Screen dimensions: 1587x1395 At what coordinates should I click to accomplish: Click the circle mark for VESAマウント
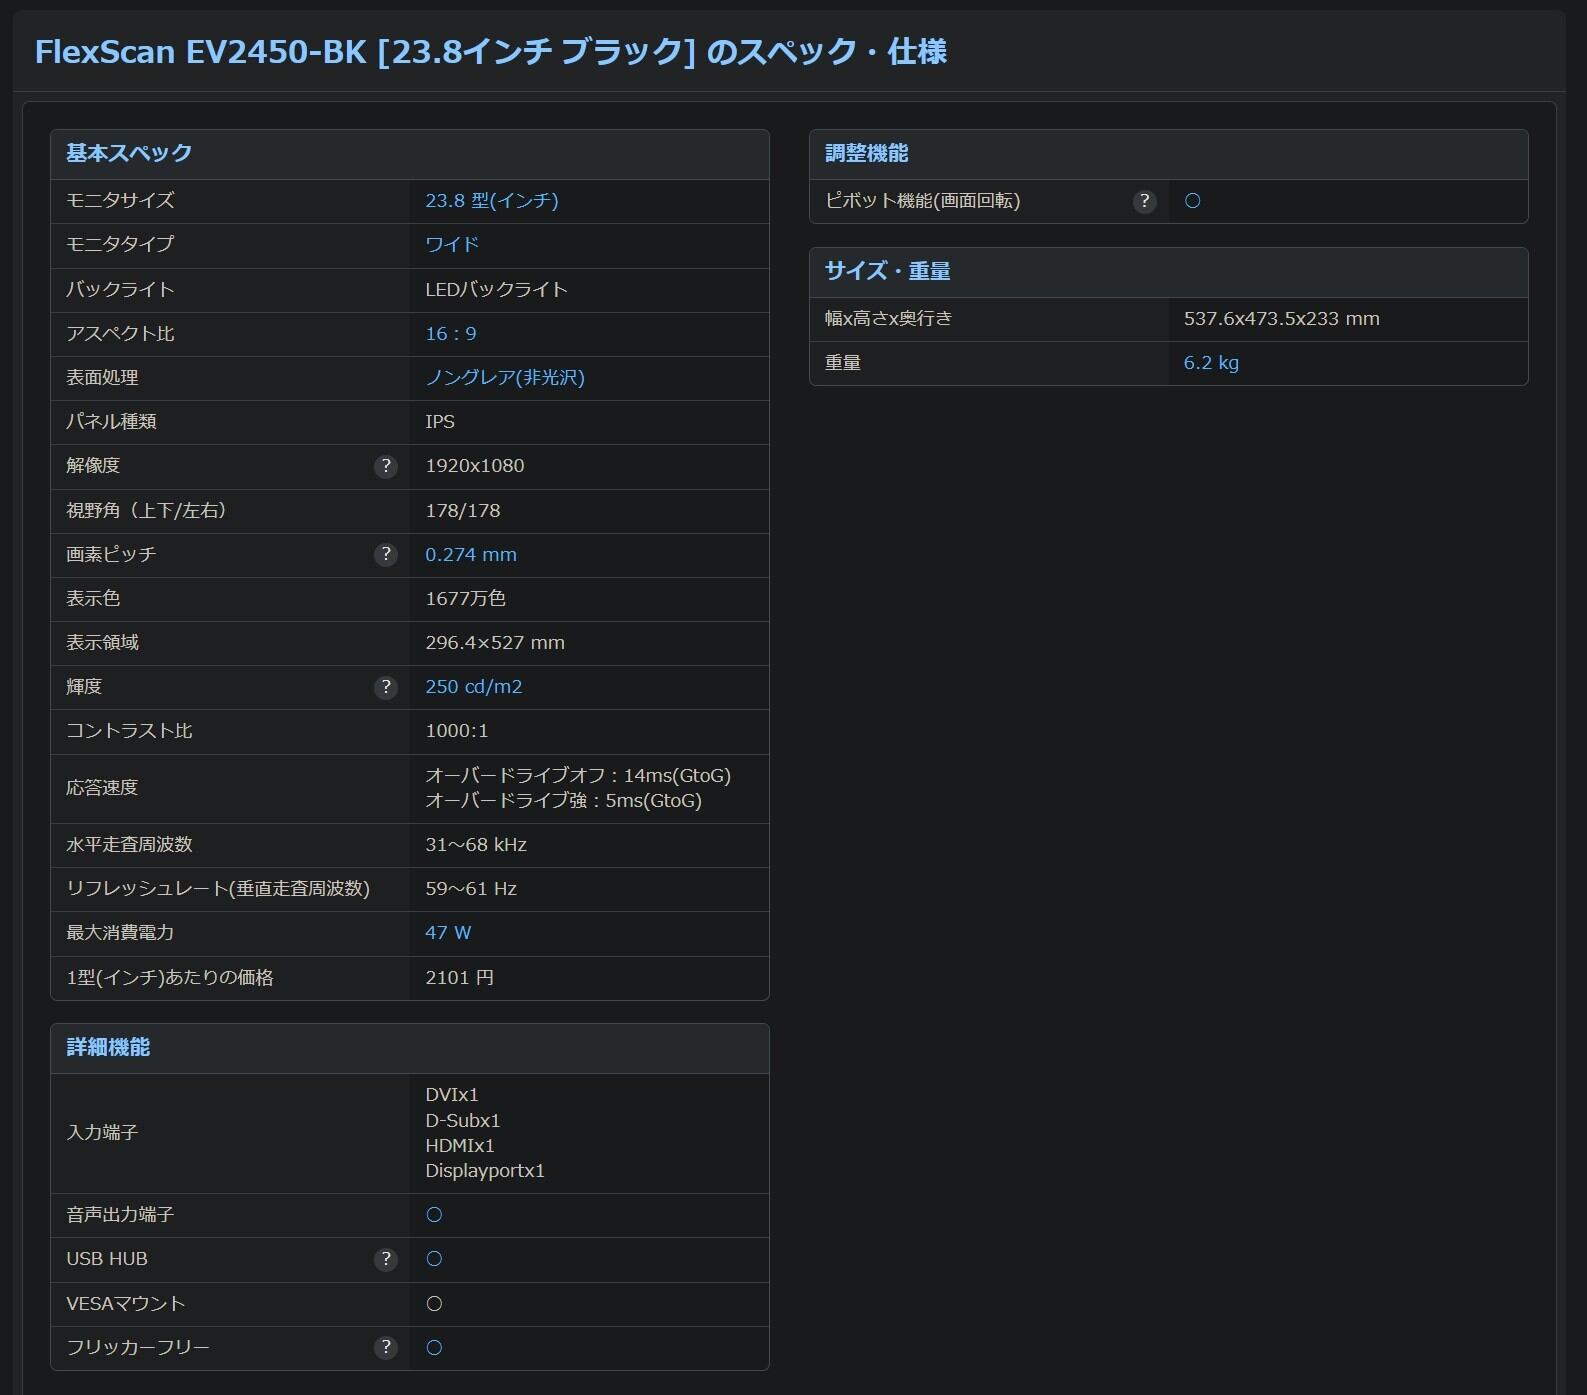[434, 1304]
